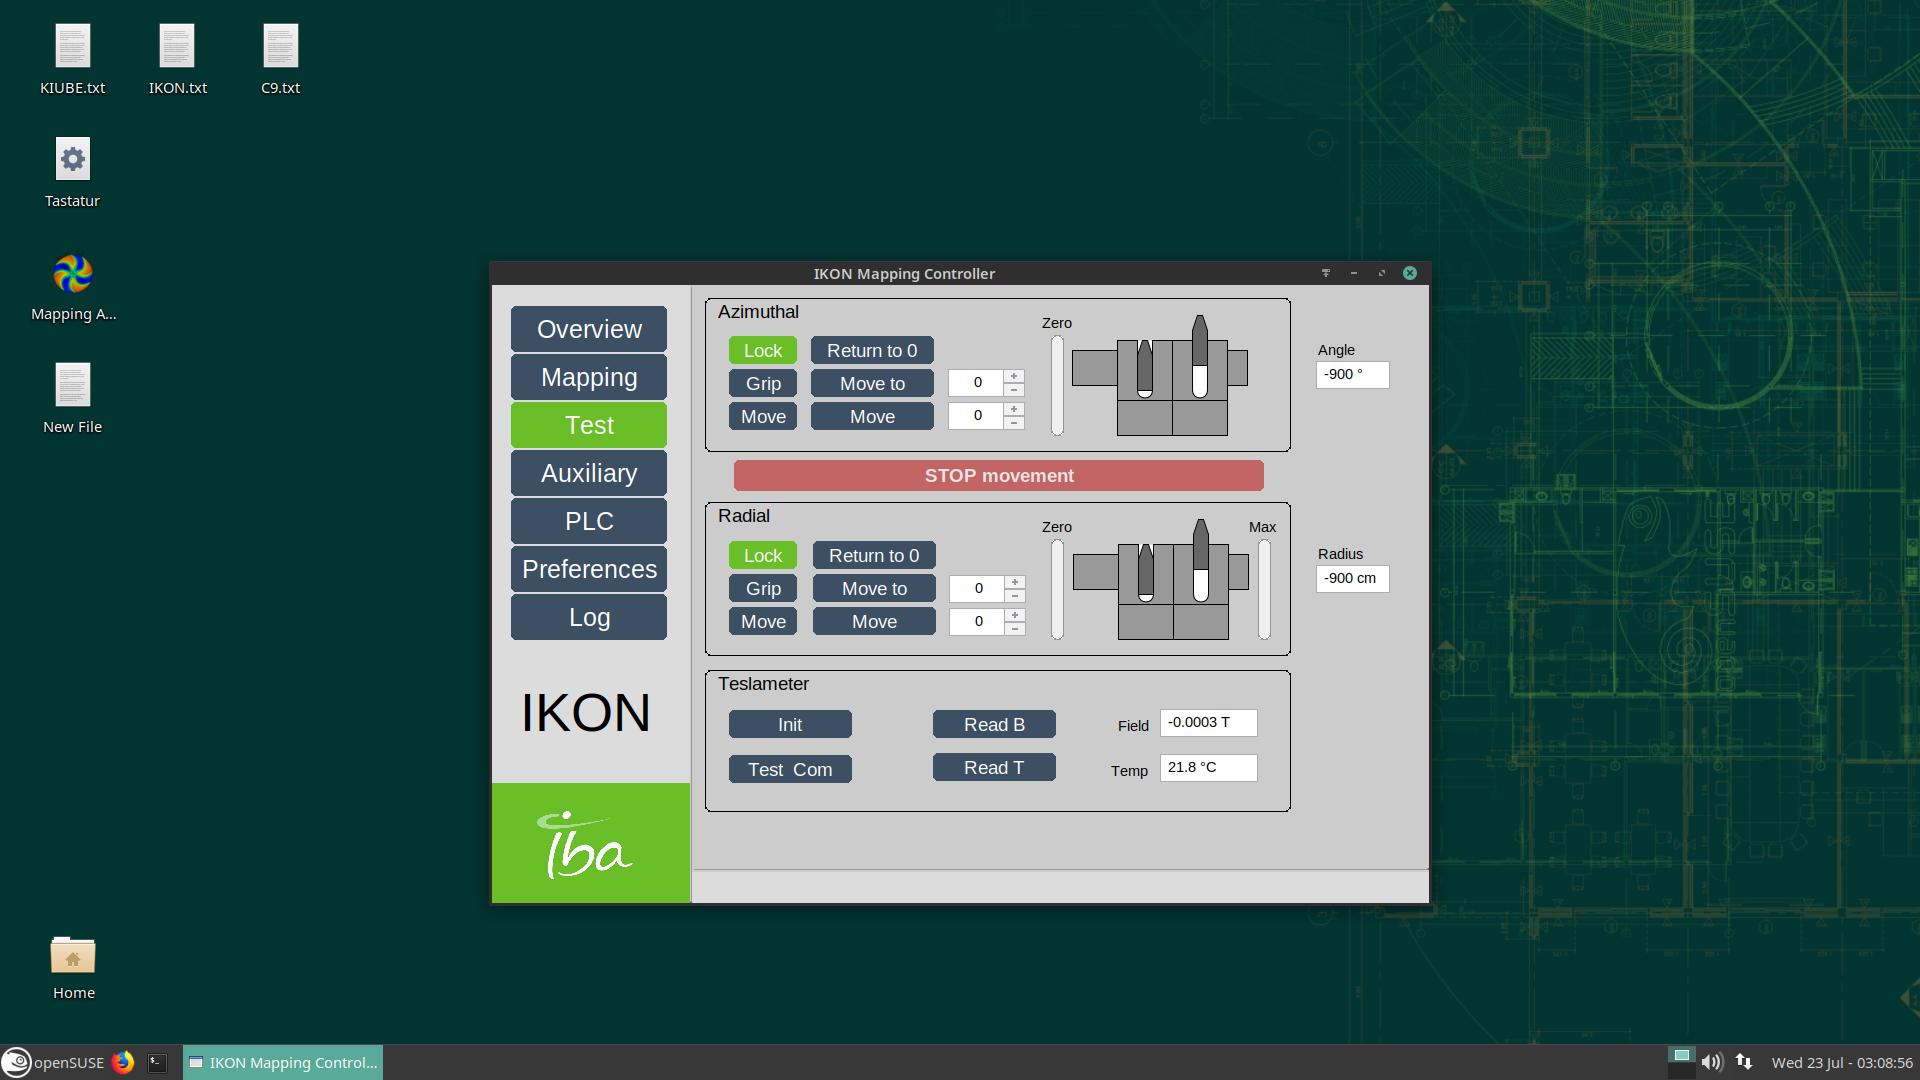Open the New File desktop icon
Screen dimensions: 1920x1080
(x=72, y=399)
